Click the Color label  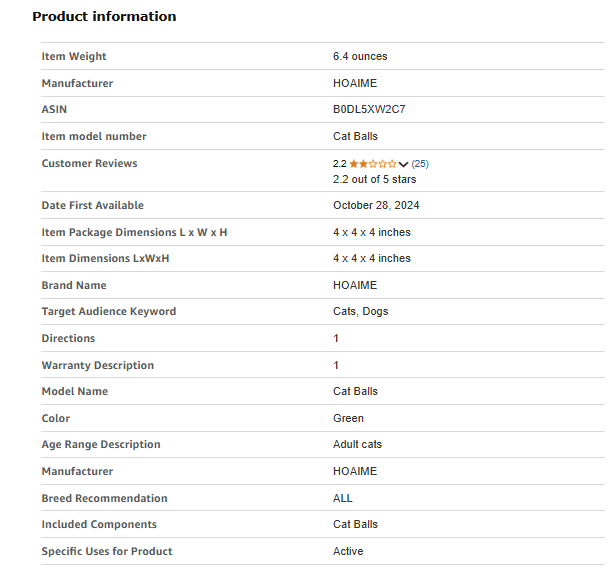pos(56,419)
